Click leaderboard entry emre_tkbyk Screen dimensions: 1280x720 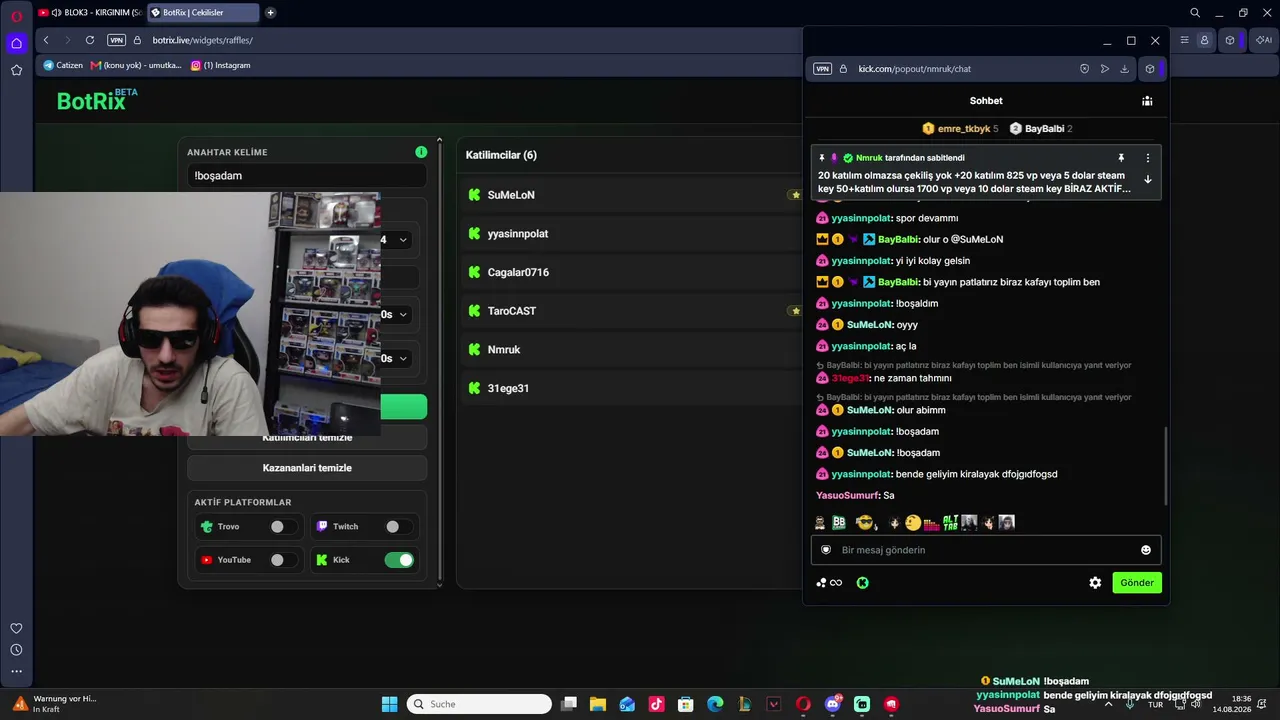click(960, 129)
